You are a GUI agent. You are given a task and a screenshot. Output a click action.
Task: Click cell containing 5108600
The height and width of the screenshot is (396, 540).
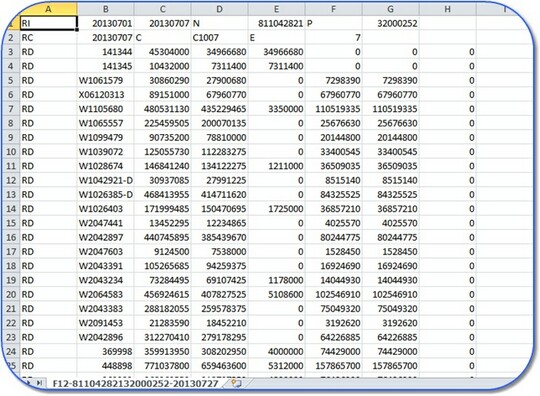[276, 294]
